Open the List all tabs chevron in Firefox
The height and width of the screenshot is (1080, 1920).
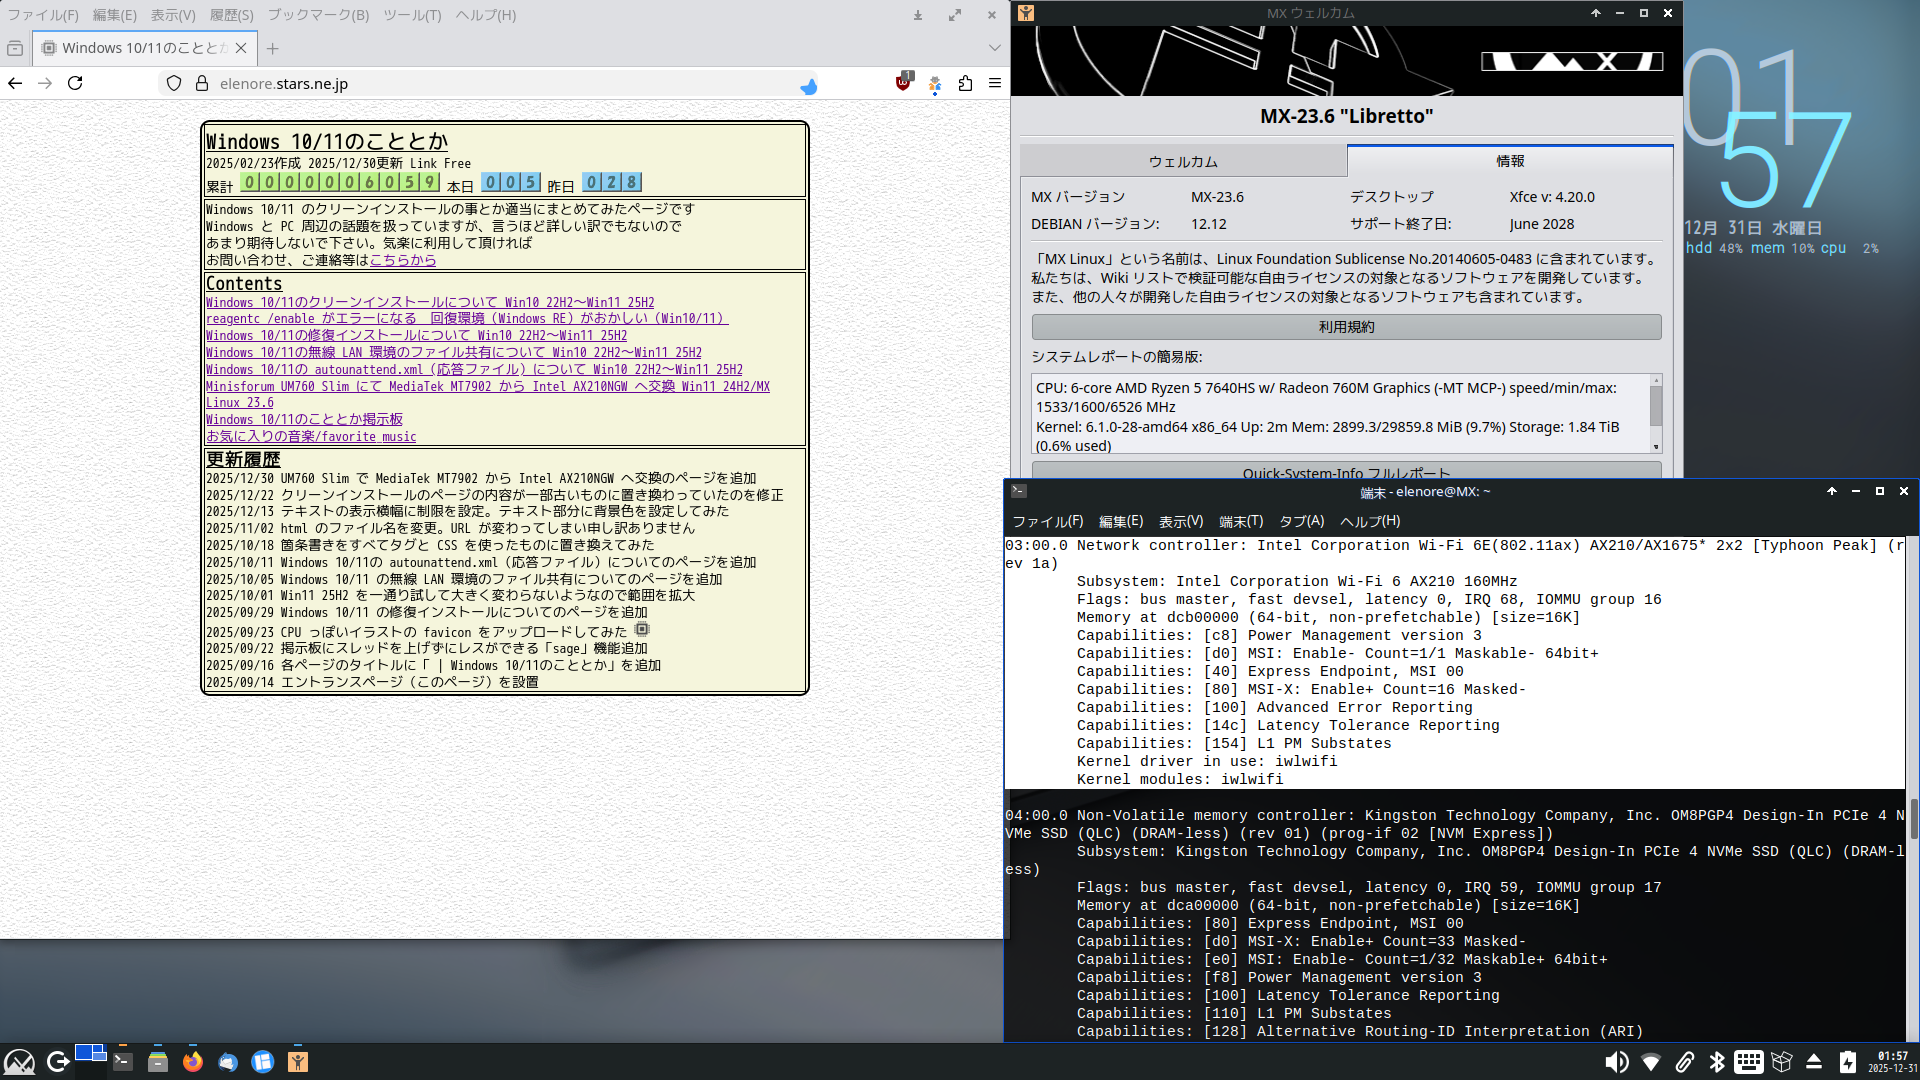coord(993,47)
